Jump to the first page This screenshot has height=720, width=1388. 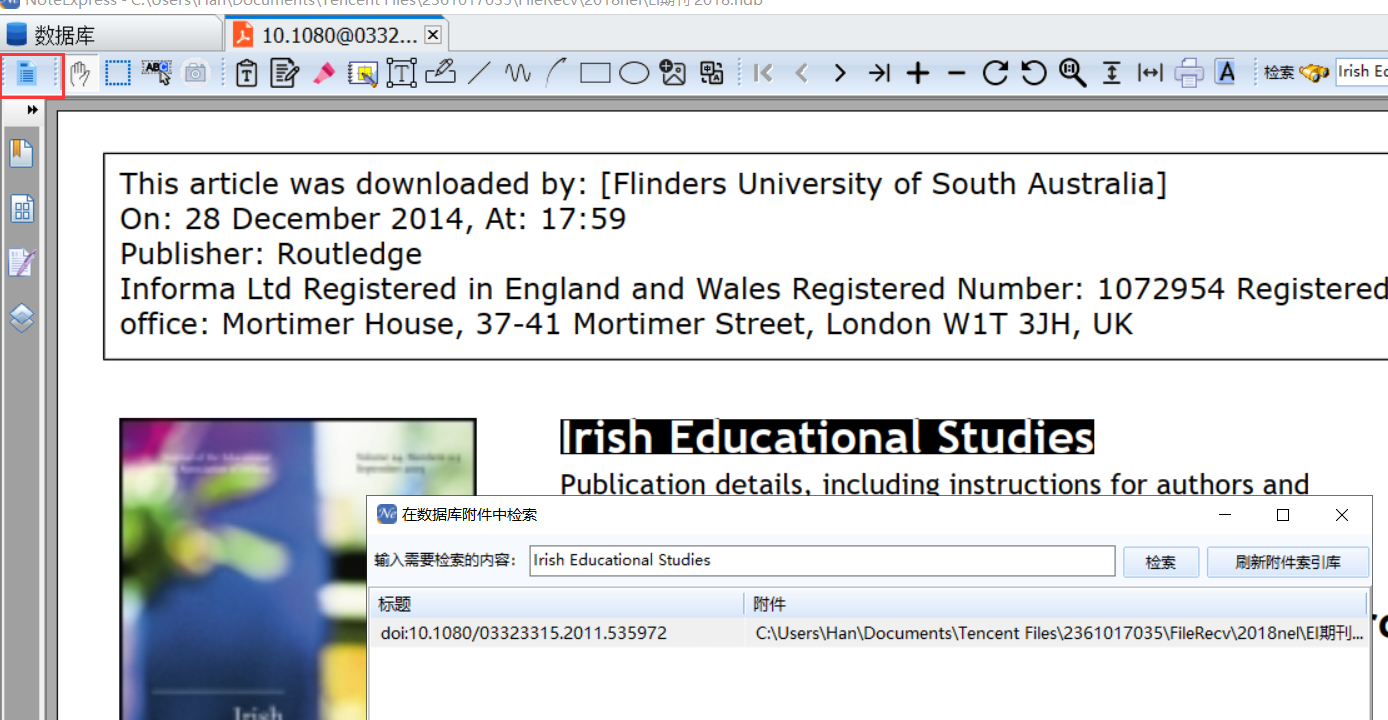click(764, 73)
